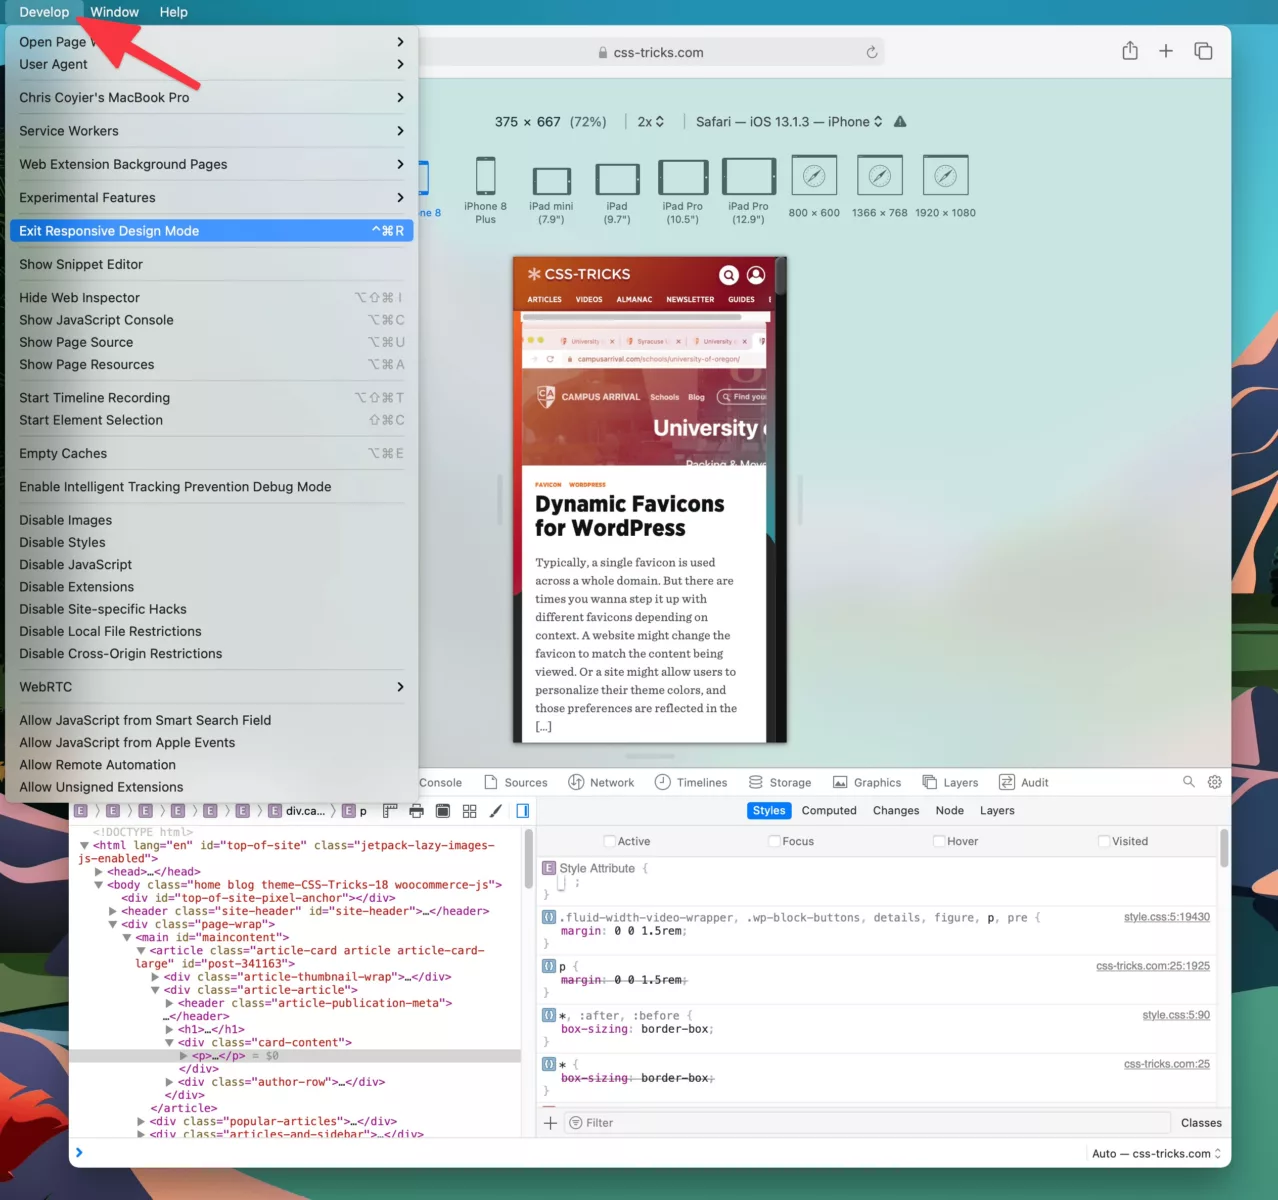Click NEWSLETTER in CSS-Tricks nav
The height and width of the screenshot is (1200, 1278).
click(x=690, y=299)
